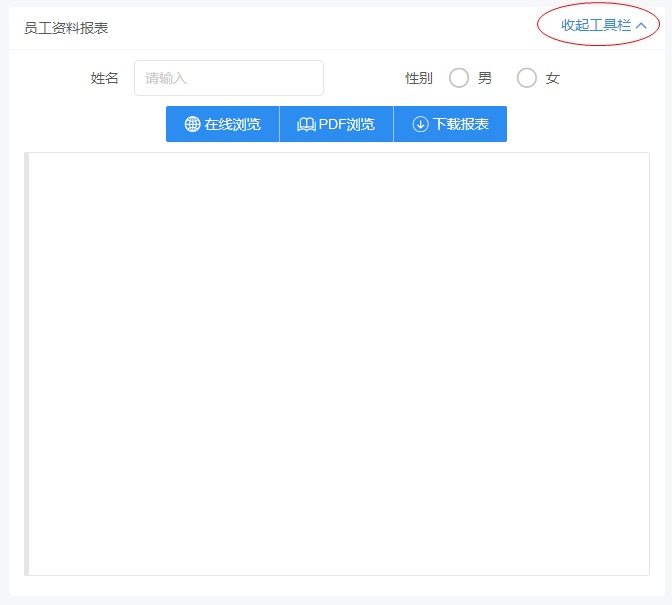The image size is (672, 605).
Task: Click the 下载报表 download report button
Action: (450, 124)
